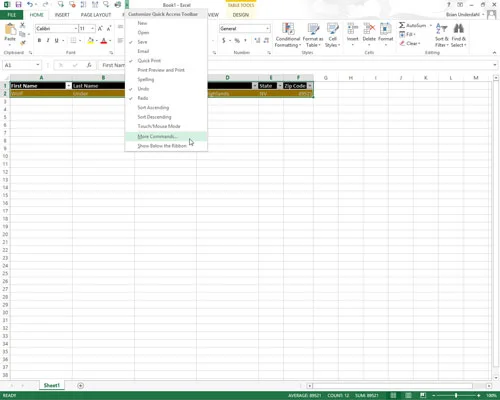Screen dimensions: 500x400
Task: Switch to the Insert ribbon tab
Action: 62,15
